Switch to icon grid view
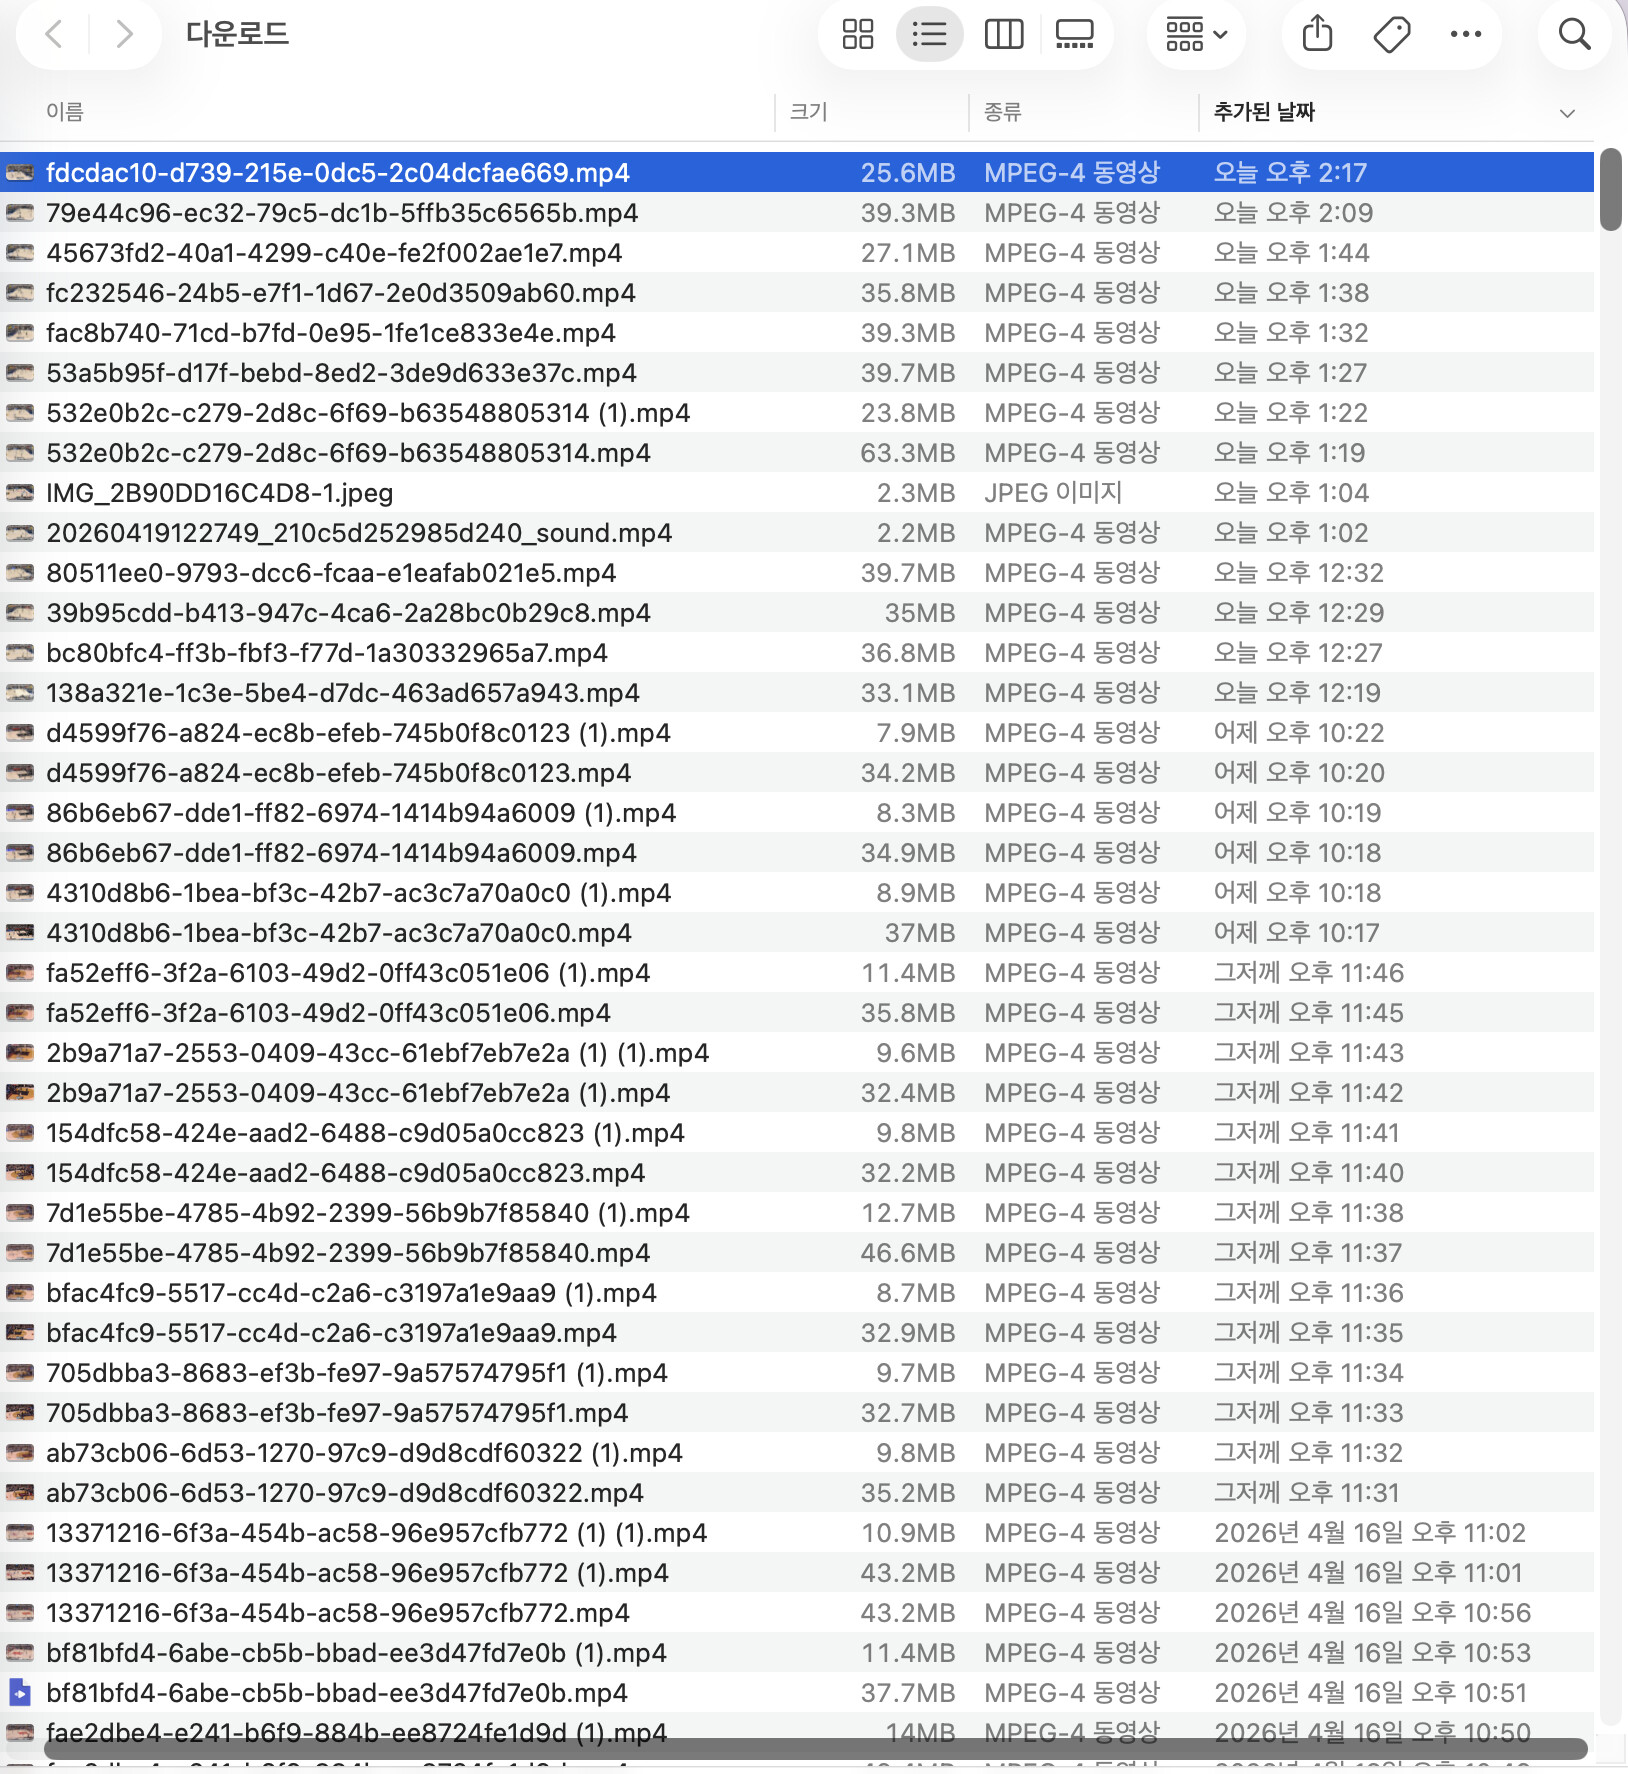Screen dimensions: 1628x1774 point(857,34)
